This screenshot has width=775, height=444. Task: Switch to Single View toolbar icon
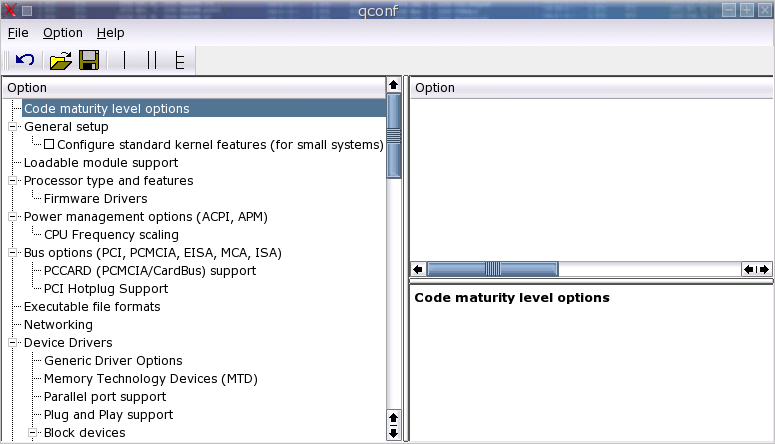(124, 60)
